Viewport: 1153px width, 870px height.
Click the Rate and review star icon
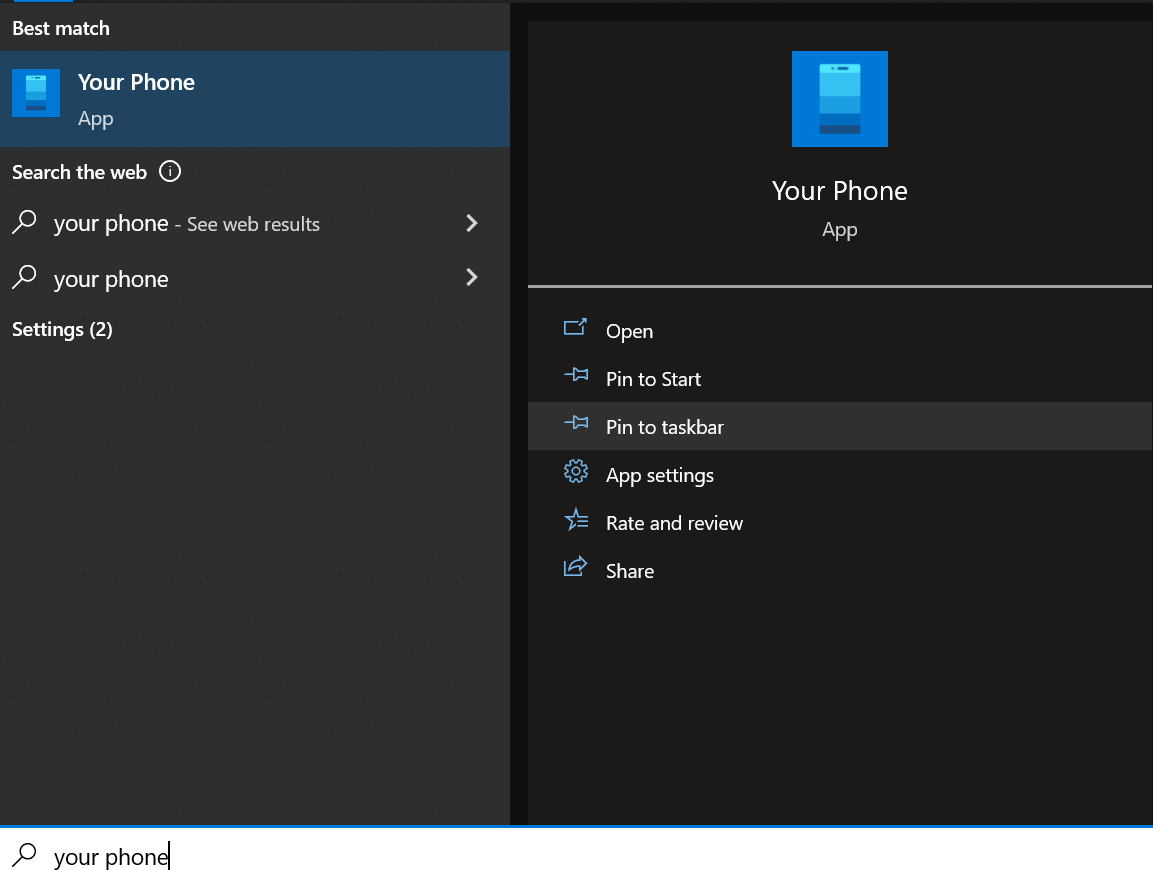click(576, 522)
